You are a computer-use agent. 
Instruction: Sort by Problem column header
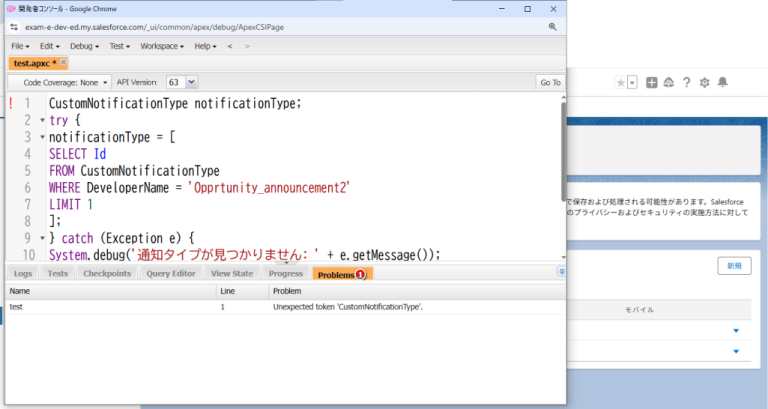[417, 291]
